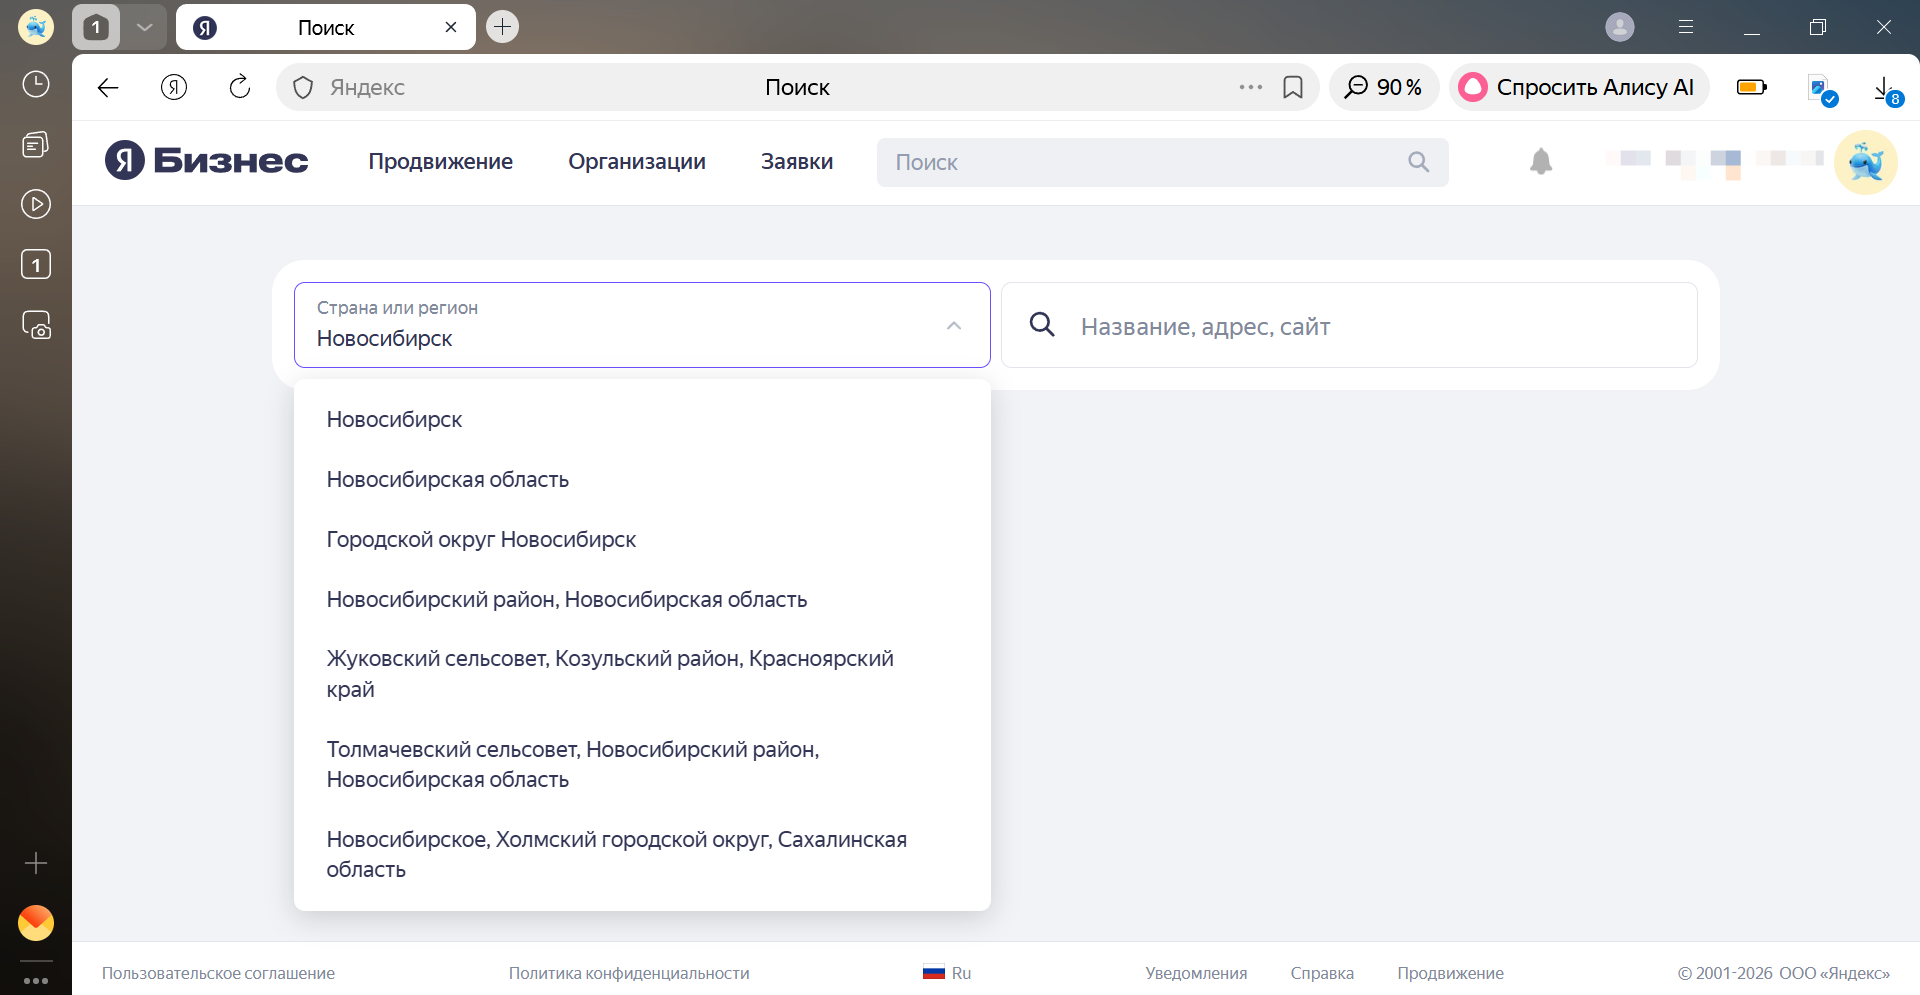This screenshot has width=1920, height=995.
Task: Open Политика конфиденциальности link
Action: pyautogui.click(x=628, y=973)
